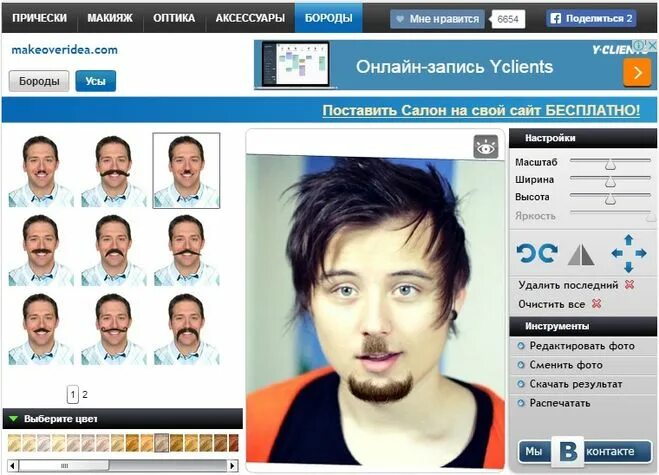This screenshot has width=659, height=475.
Task: Go to page 2 of mustaches
Action: point(85,395)
